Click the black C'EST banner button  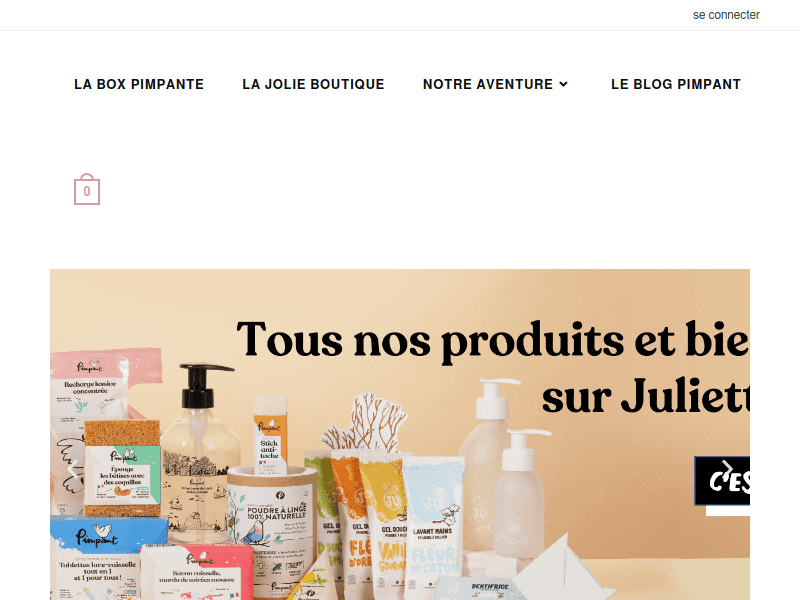coord(722,481)
